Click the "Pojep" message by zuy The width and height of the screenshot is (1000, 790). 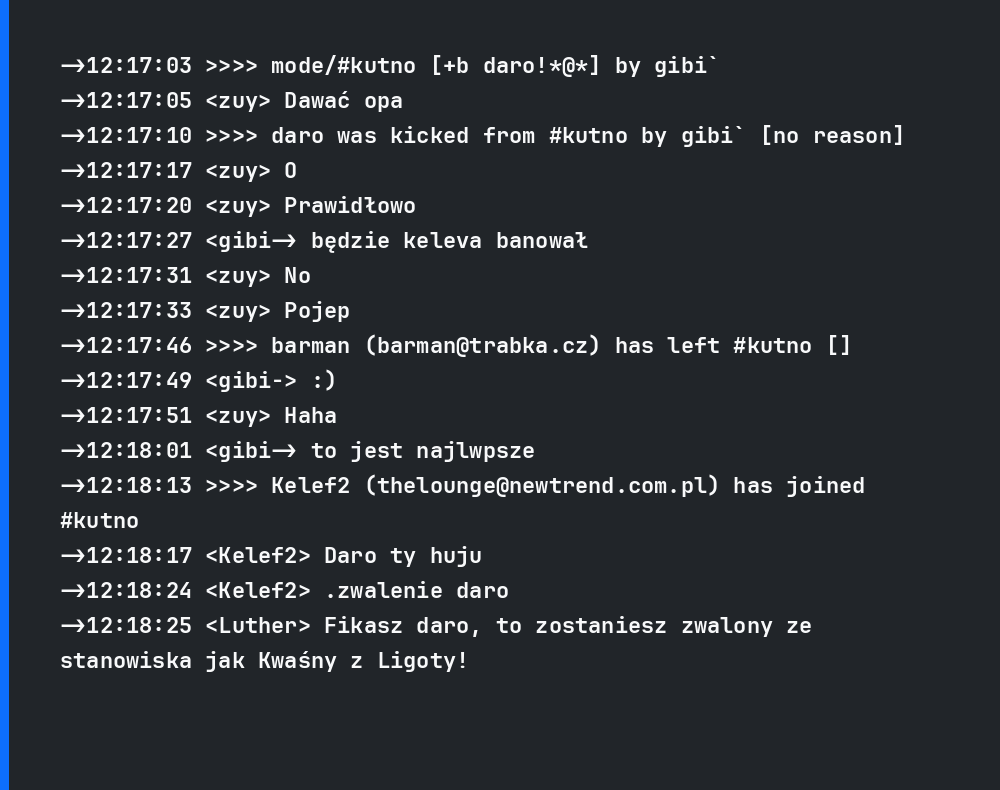pyautogui.click(x=316, y=311)
